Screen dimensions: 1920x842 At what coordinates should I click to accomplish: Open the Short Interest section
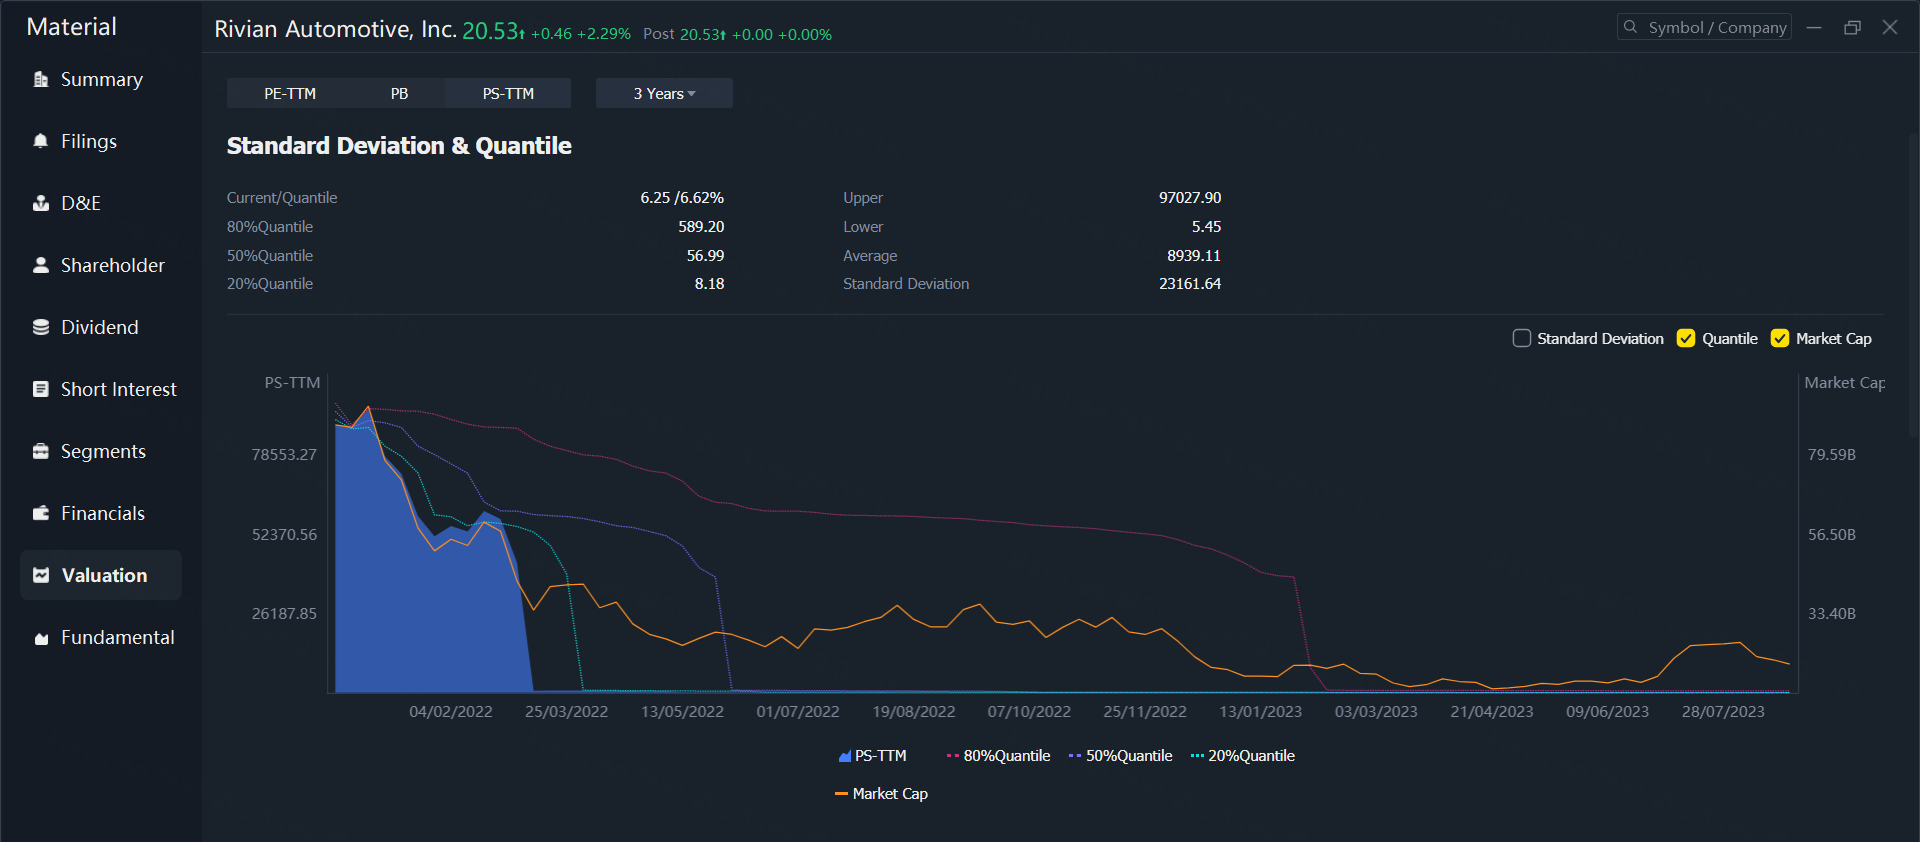pyautogui.click(x=101, y=389)
